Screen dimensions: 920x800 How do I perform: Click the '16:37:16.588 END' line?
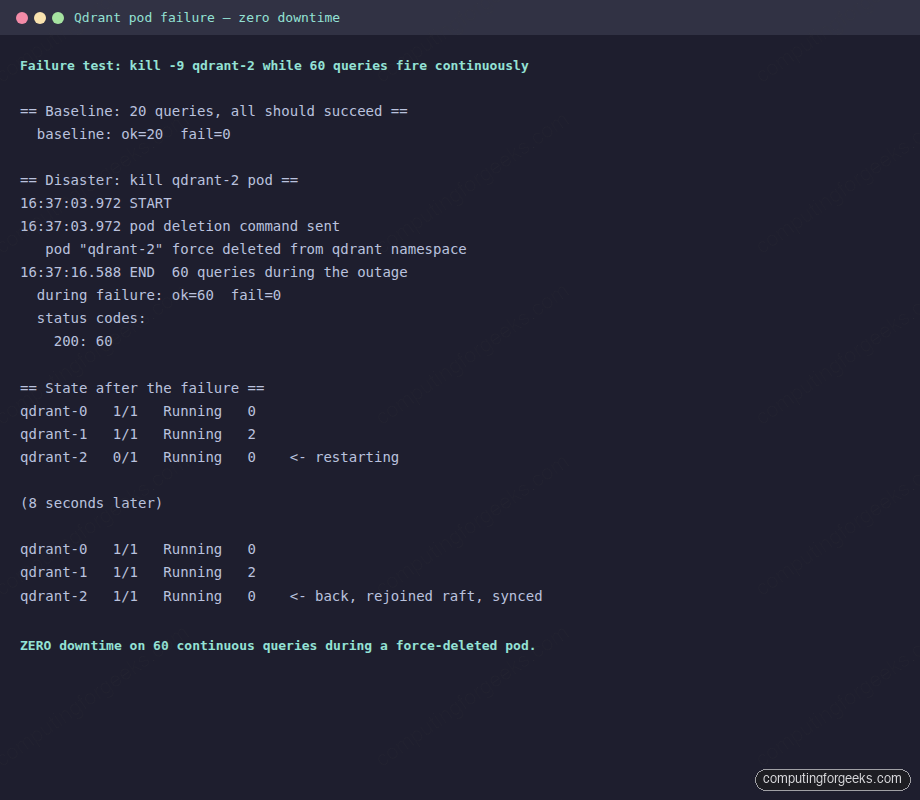[214, 272]
